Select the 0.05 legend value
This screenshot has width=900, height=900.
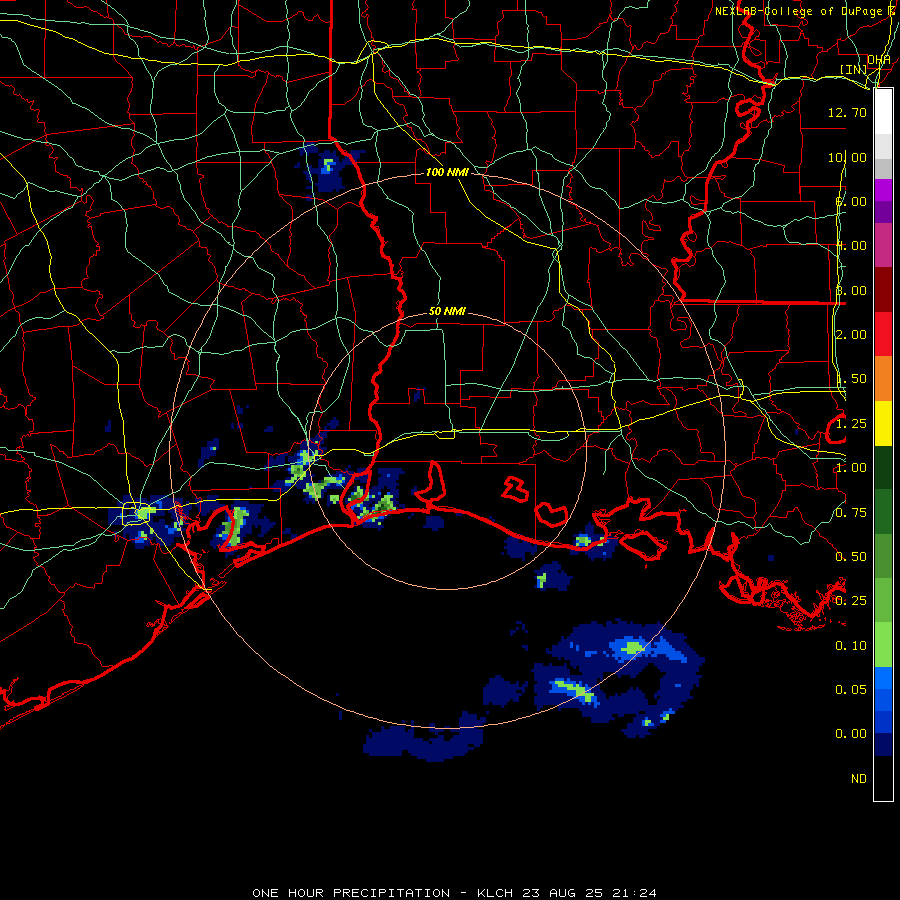point(851,690)
